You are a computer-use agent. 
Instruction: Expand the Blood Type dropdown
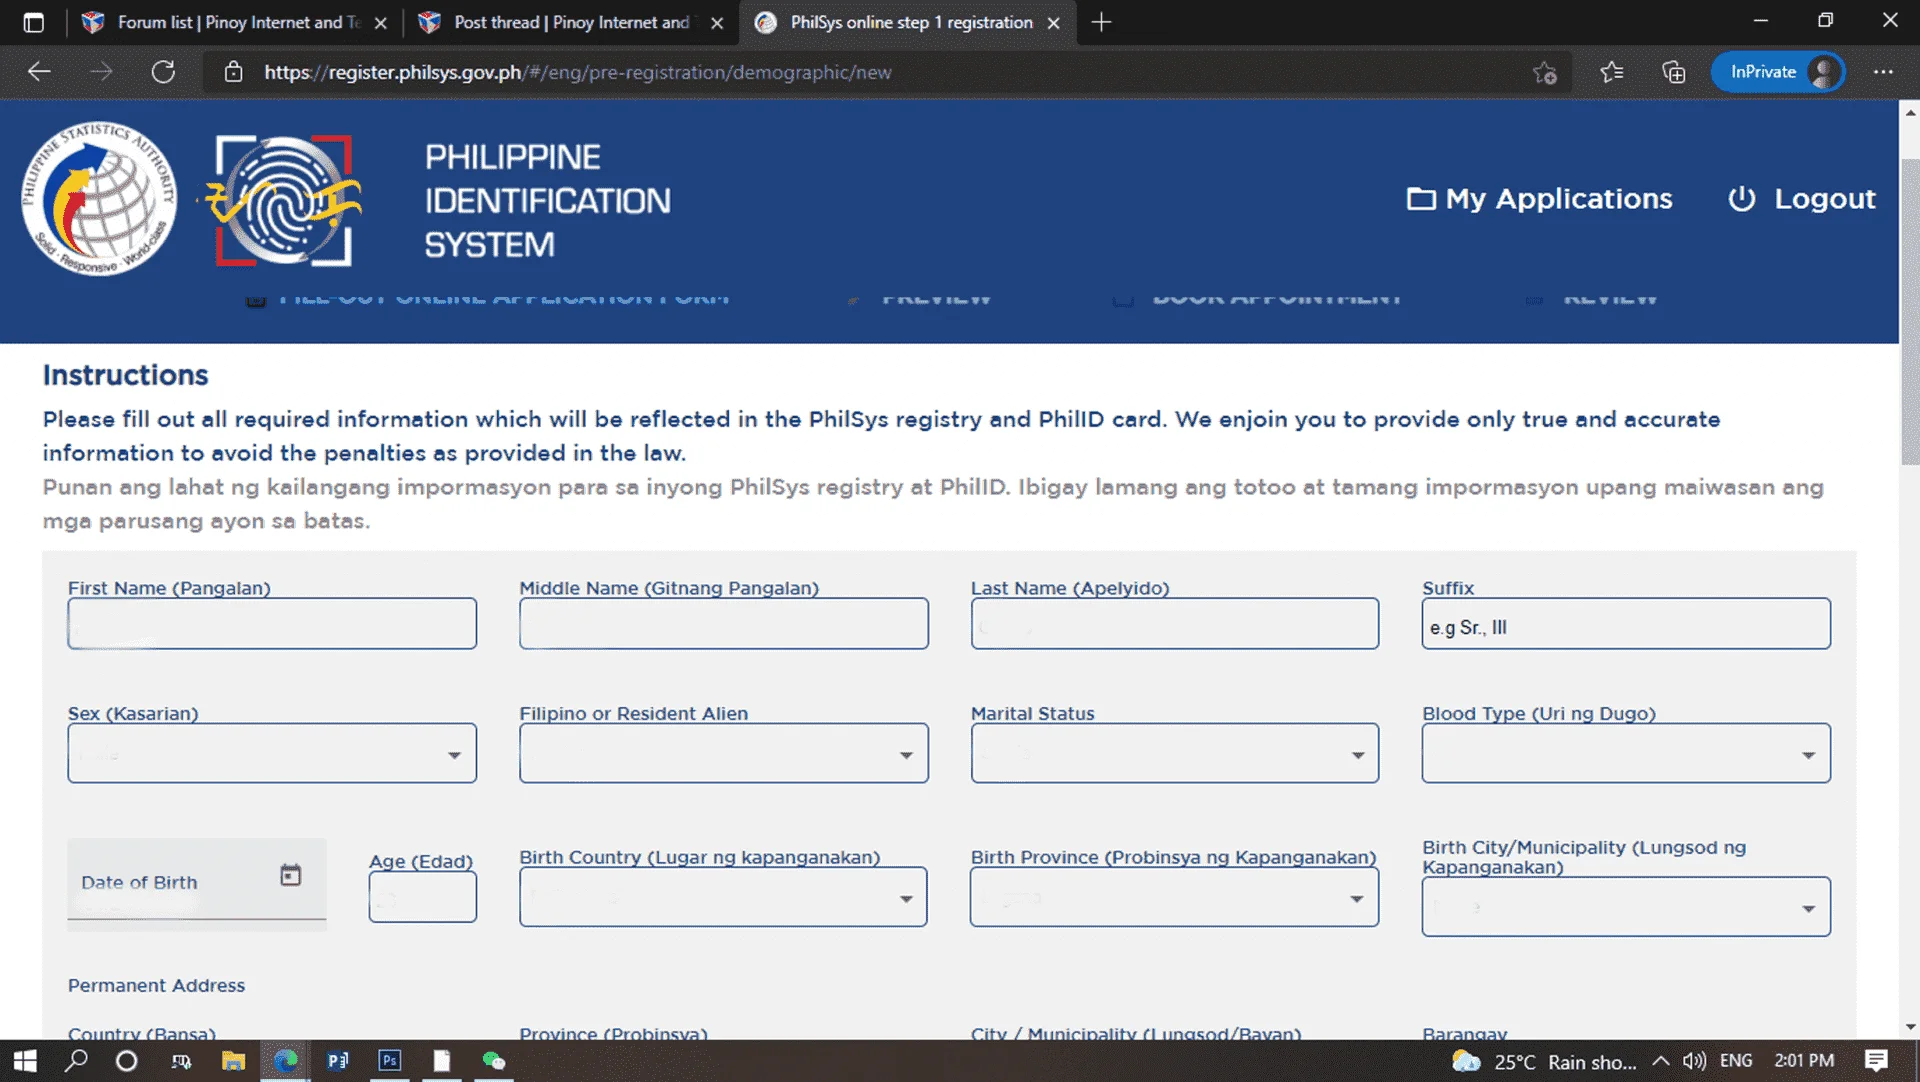(x=1626, y=753)
